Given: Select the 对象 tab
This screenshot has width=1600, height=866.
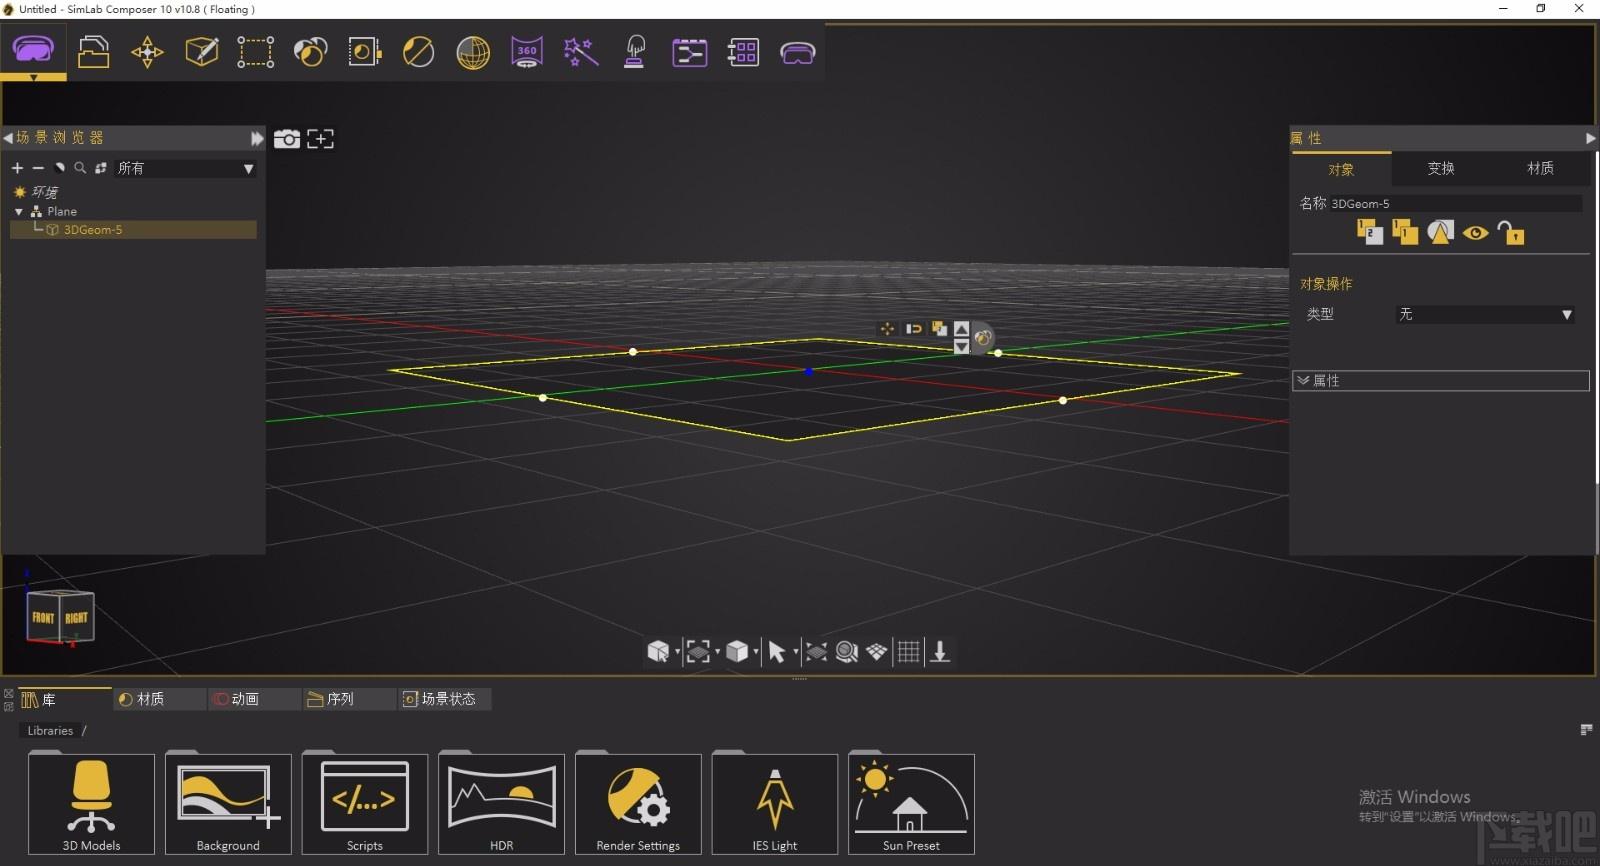Looking at the screenshot, I should pos(1341,169).
